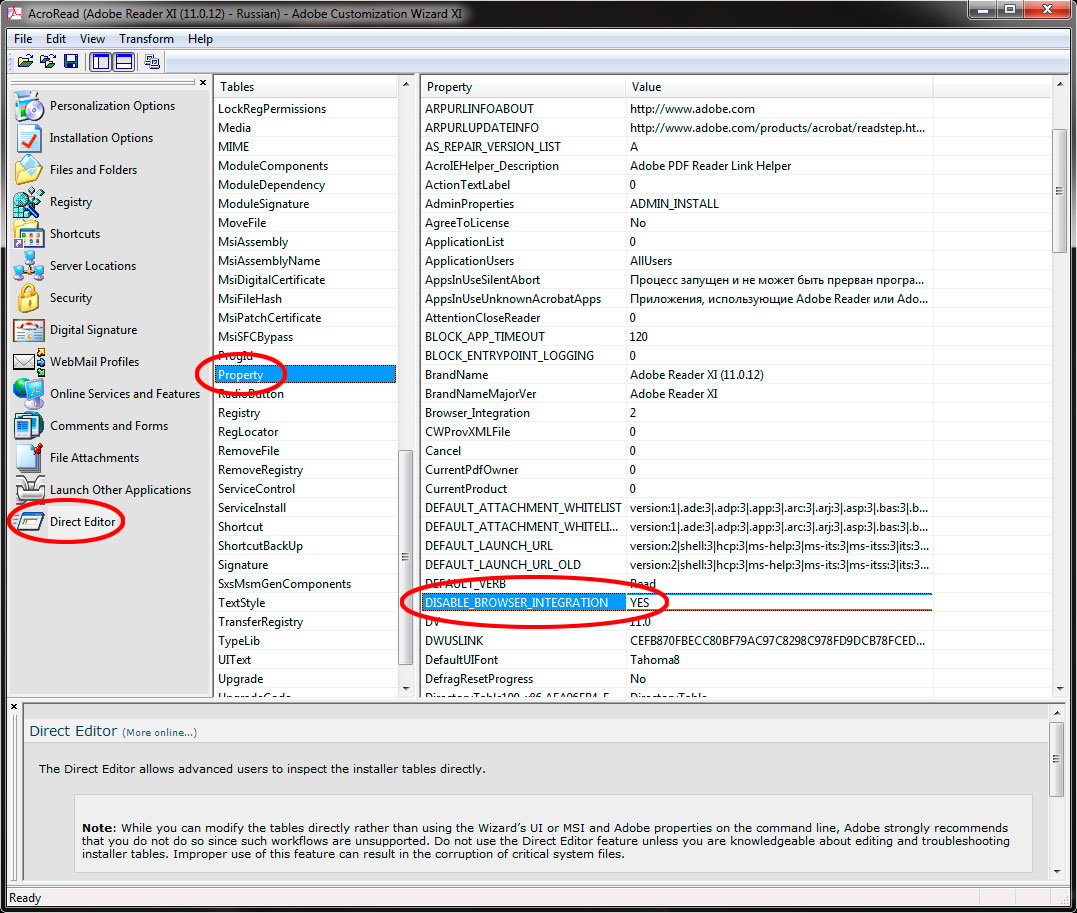Close the left navigation pane

203,82
